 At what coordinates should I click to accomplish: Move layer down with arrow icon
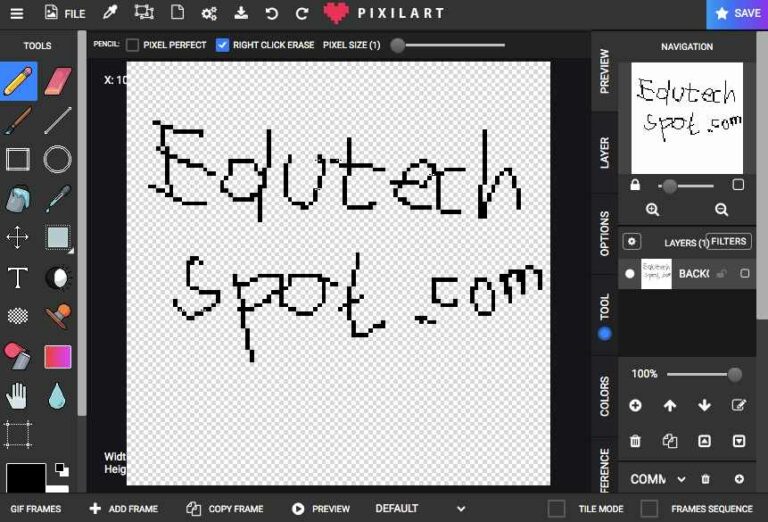coord(704,405)
